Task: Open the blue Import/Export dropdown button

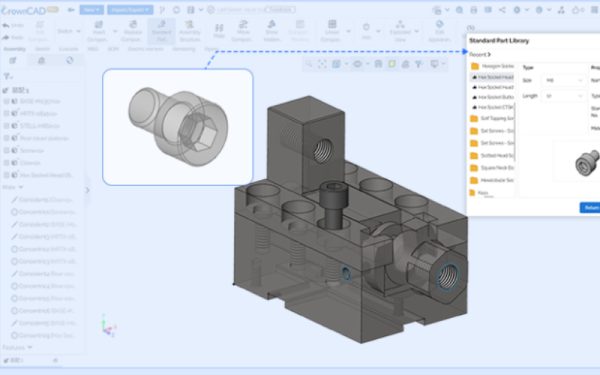Action: (x=130, y=10)
